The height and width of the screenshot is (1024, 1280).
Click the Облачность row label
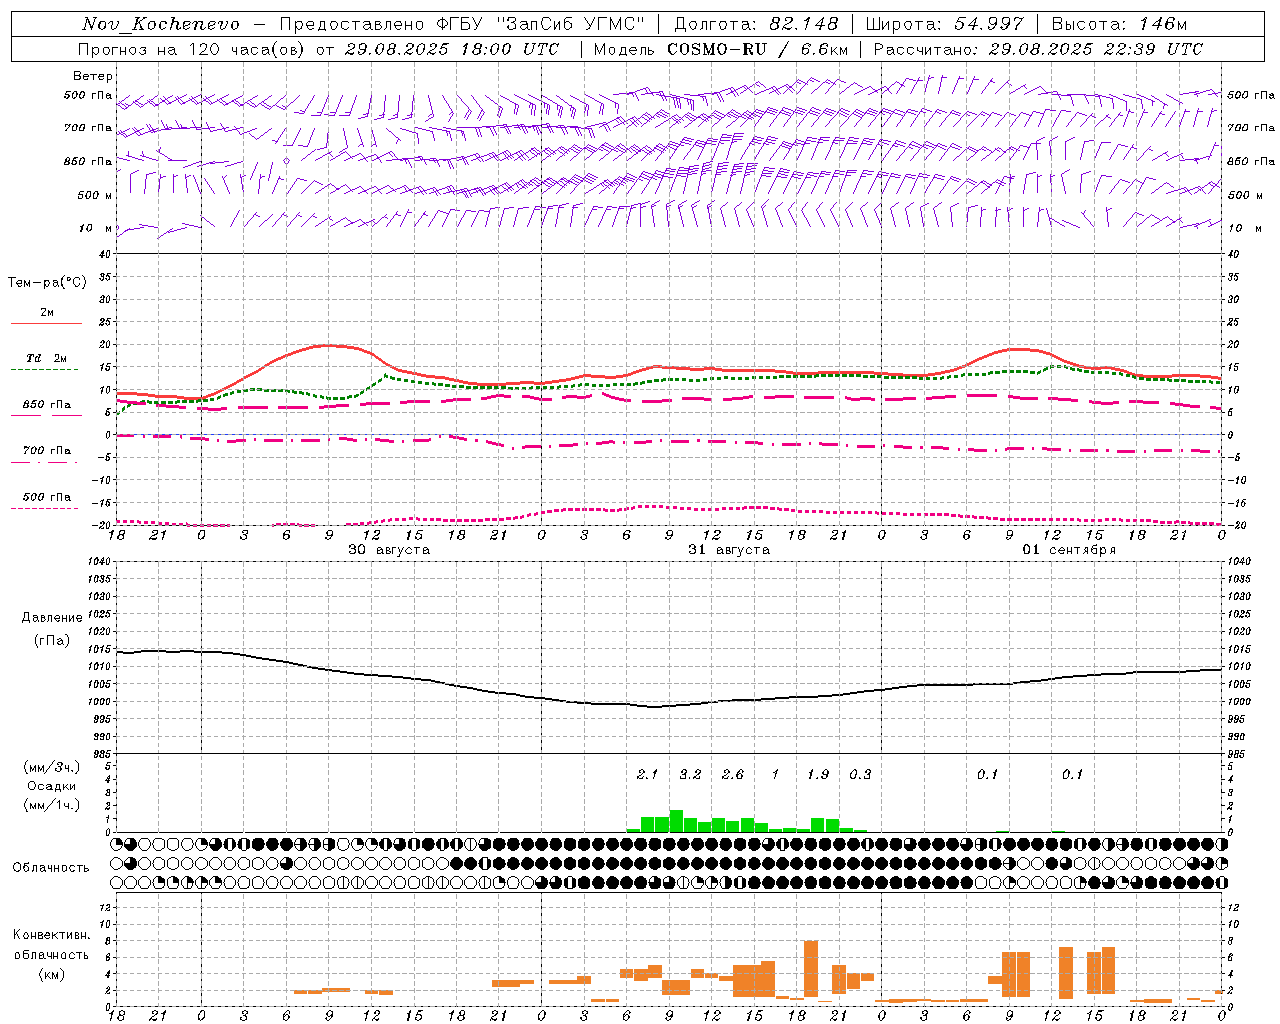[51, 867]
